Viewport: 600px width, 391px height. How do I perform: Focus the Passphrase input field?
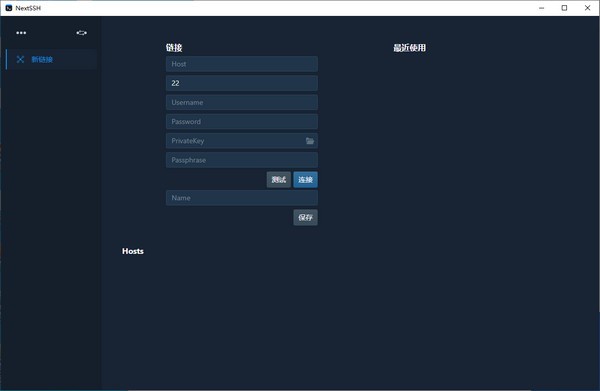coord(241,160)
